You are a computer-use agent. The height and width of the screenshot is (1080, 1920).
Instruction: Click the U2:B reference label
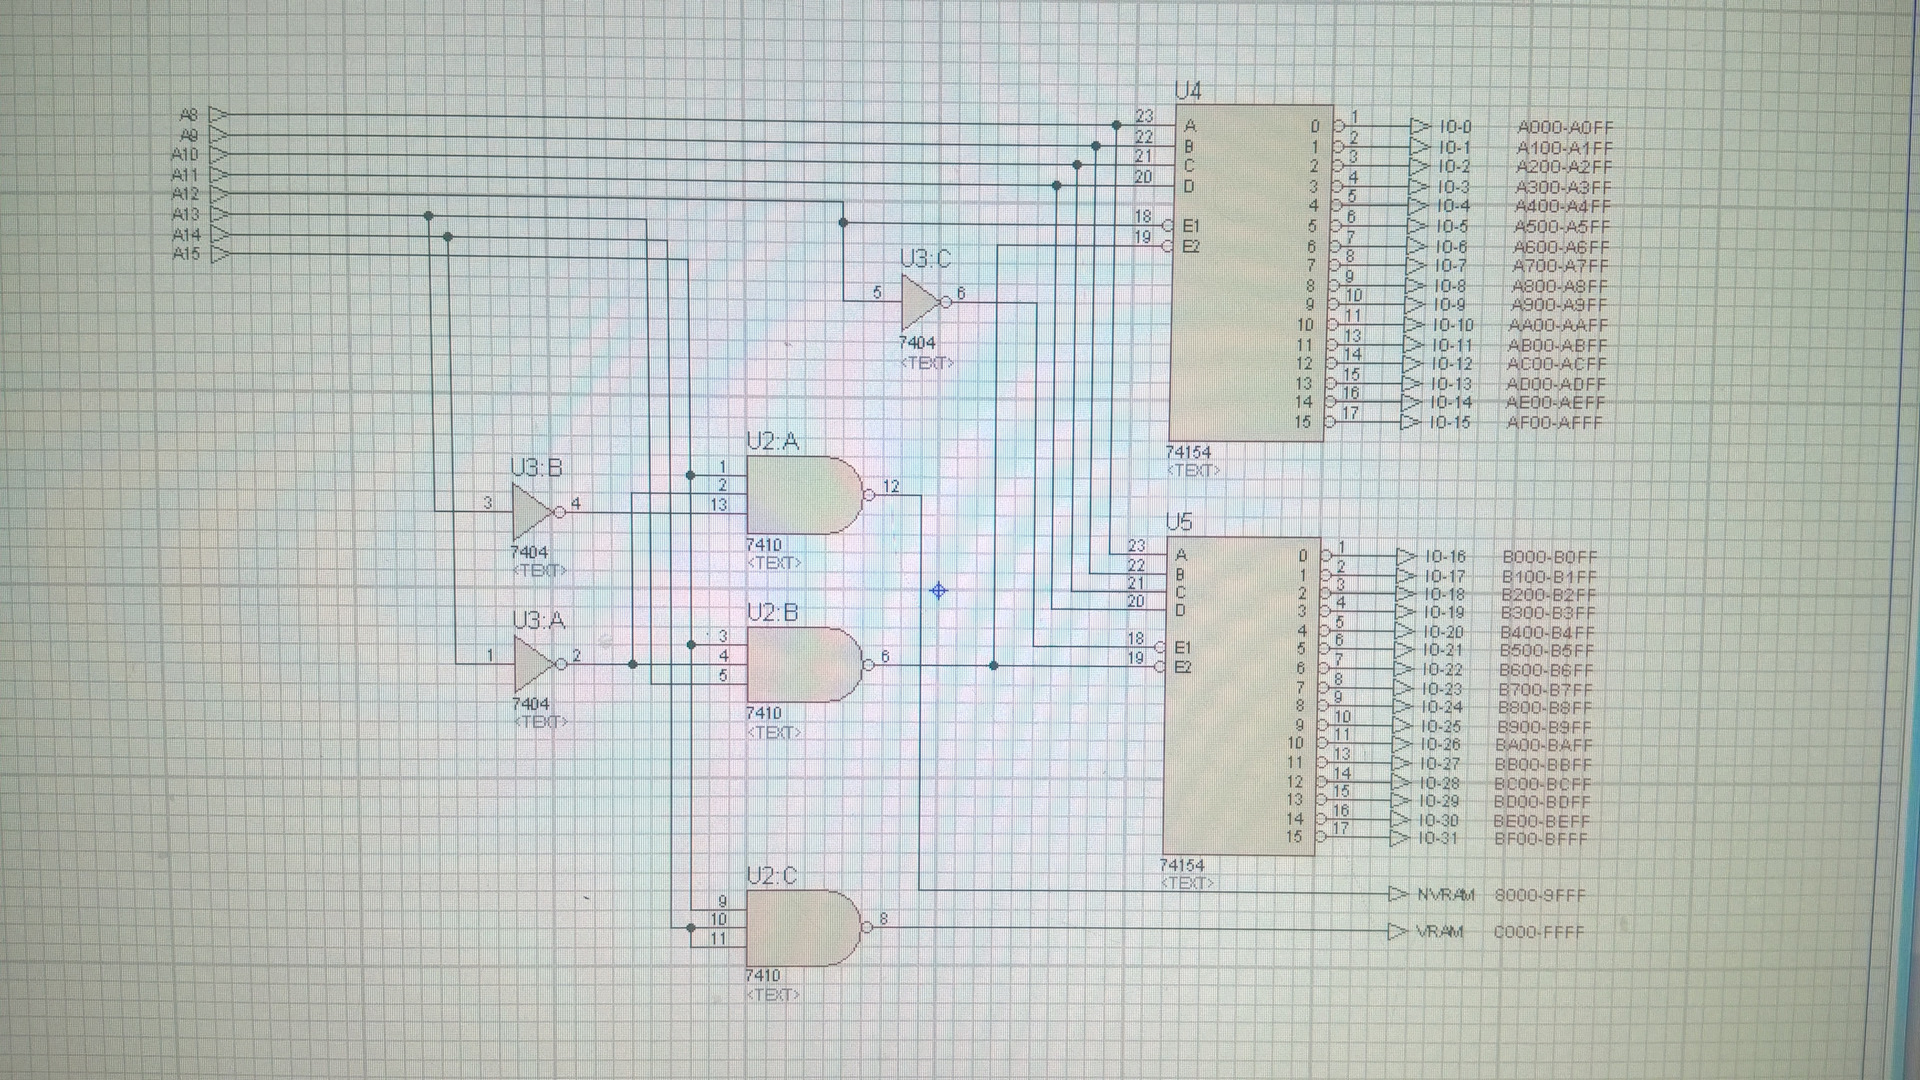772,612
